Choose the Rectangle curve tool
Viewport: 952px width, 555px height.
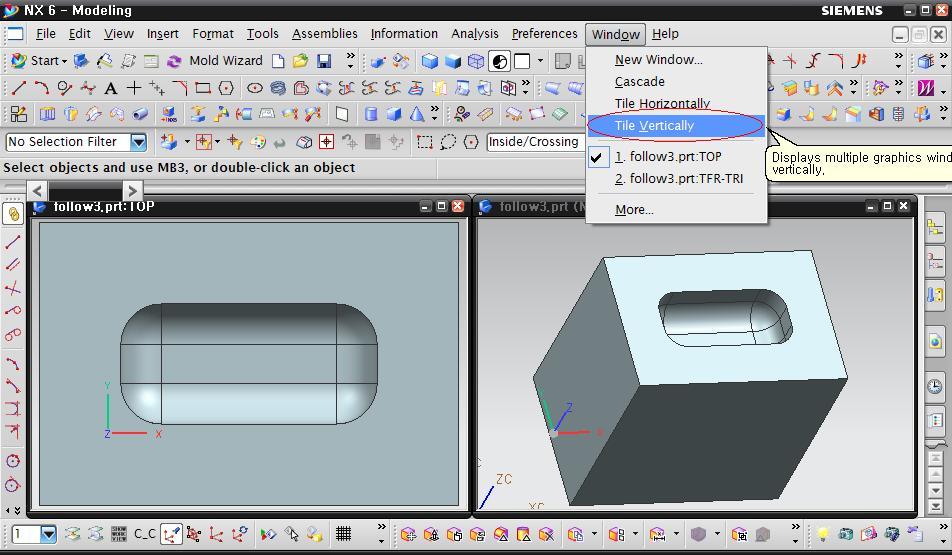pos(202,88)
